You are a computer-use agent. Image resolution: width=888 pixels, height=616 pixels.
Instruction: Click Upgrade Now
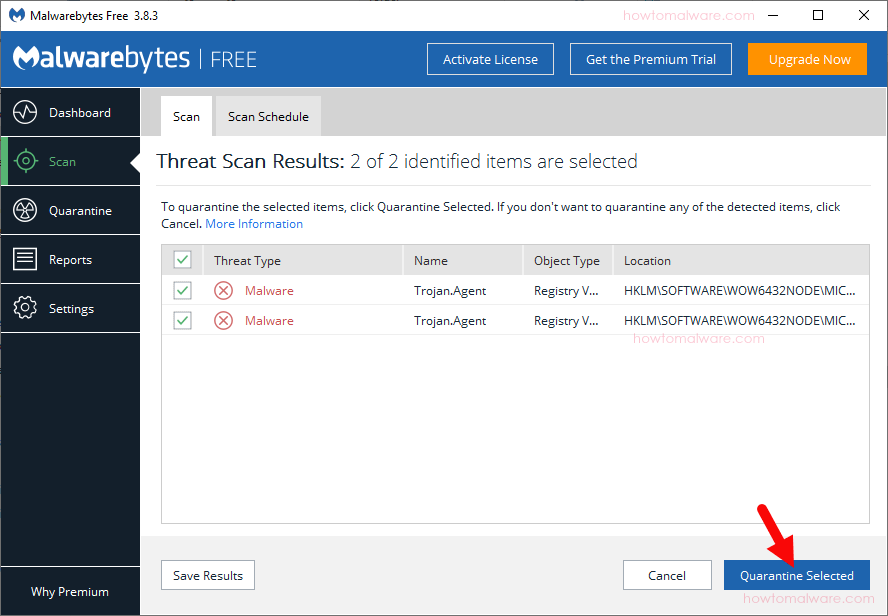click(x=807, y=59)
